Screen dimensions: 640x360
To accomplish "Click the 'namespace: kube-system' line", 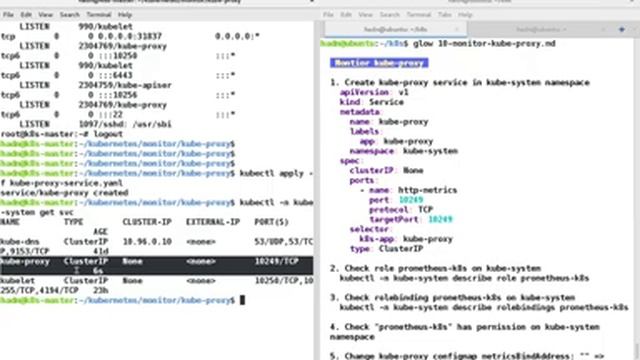I will point(403,151).
